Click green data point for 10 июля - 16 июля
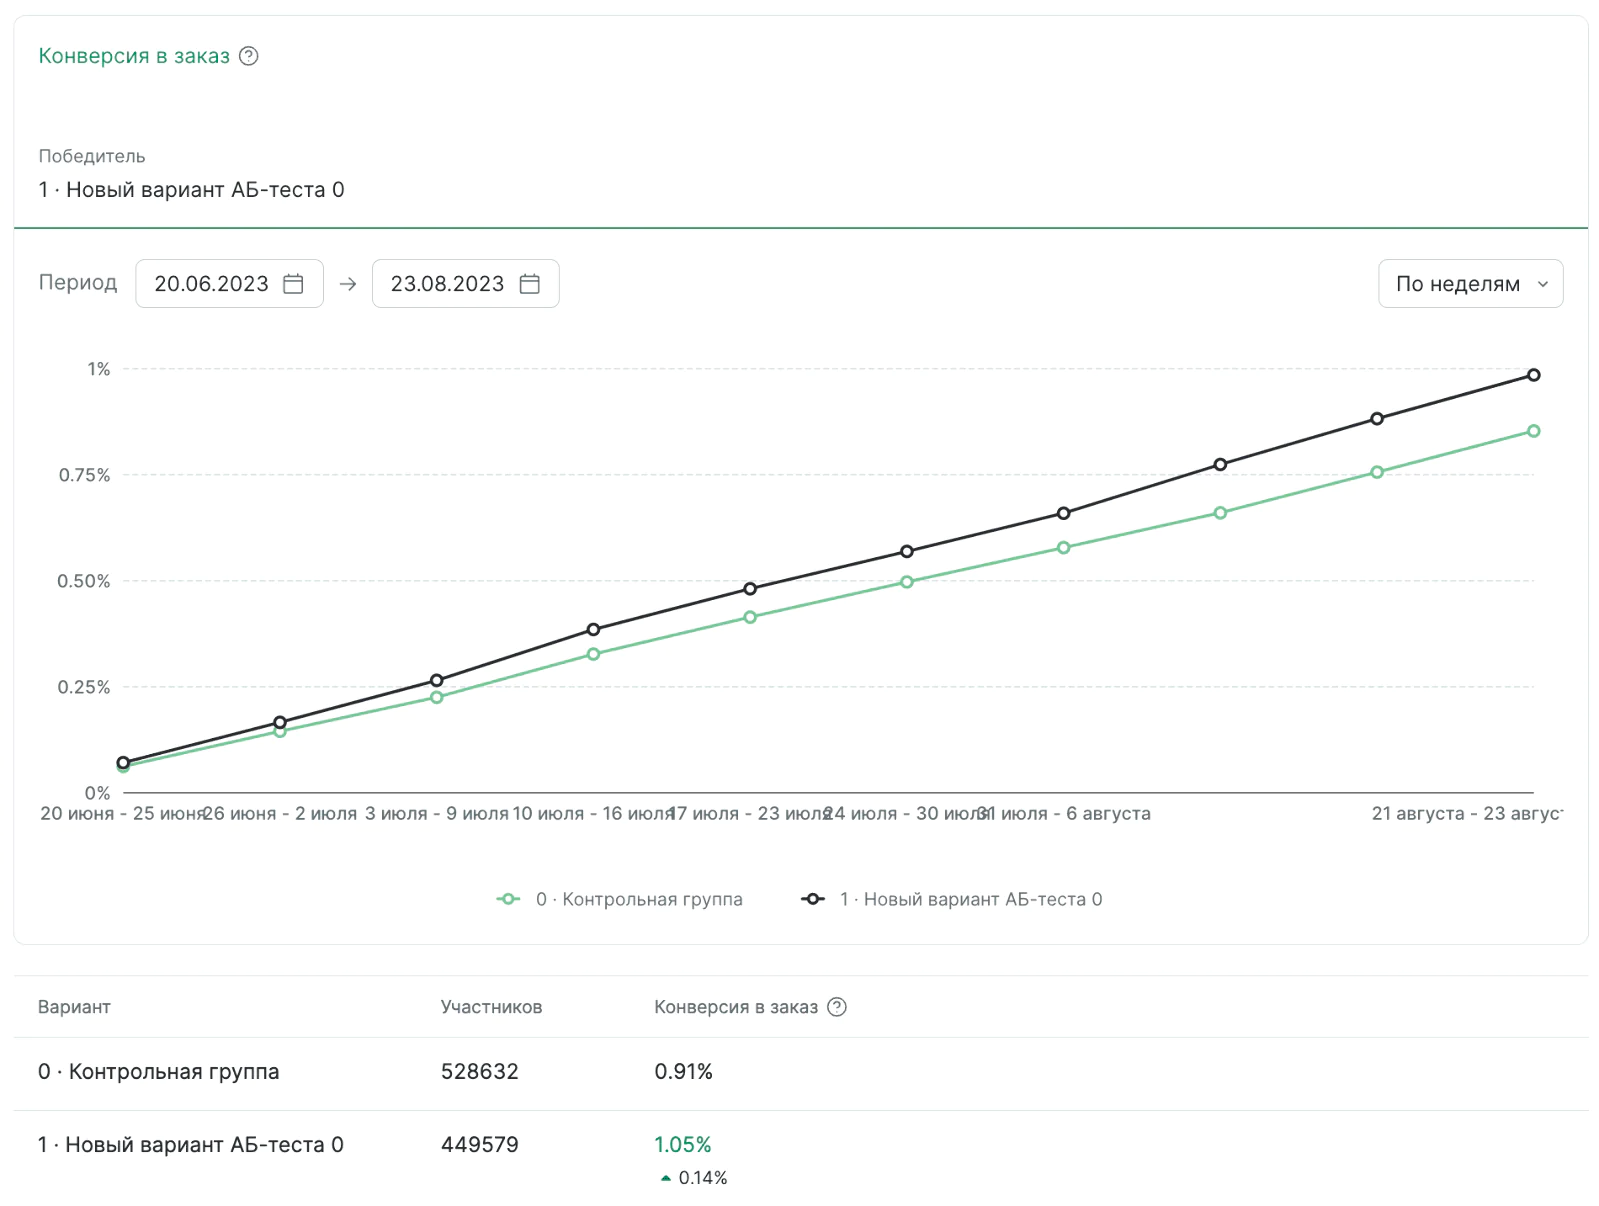The image size is (1599, 1206). tap(593, 654)
